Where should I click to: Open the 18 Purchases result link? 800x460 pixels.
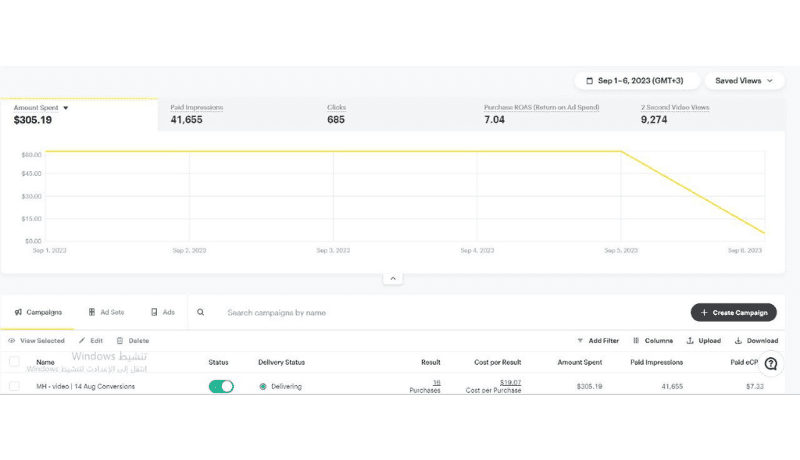pos(436,382)
